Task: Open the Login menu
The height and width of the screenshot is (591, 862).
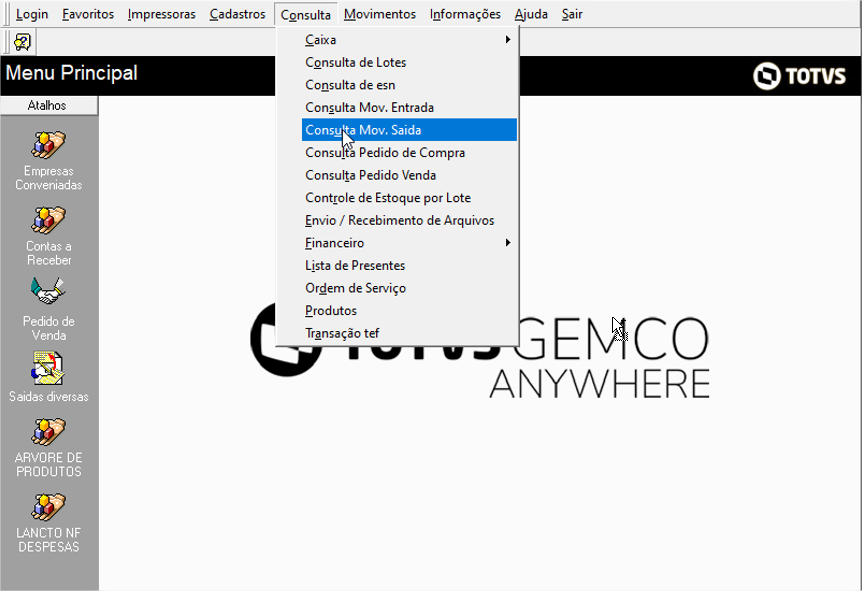Action: tap(32, 14)
